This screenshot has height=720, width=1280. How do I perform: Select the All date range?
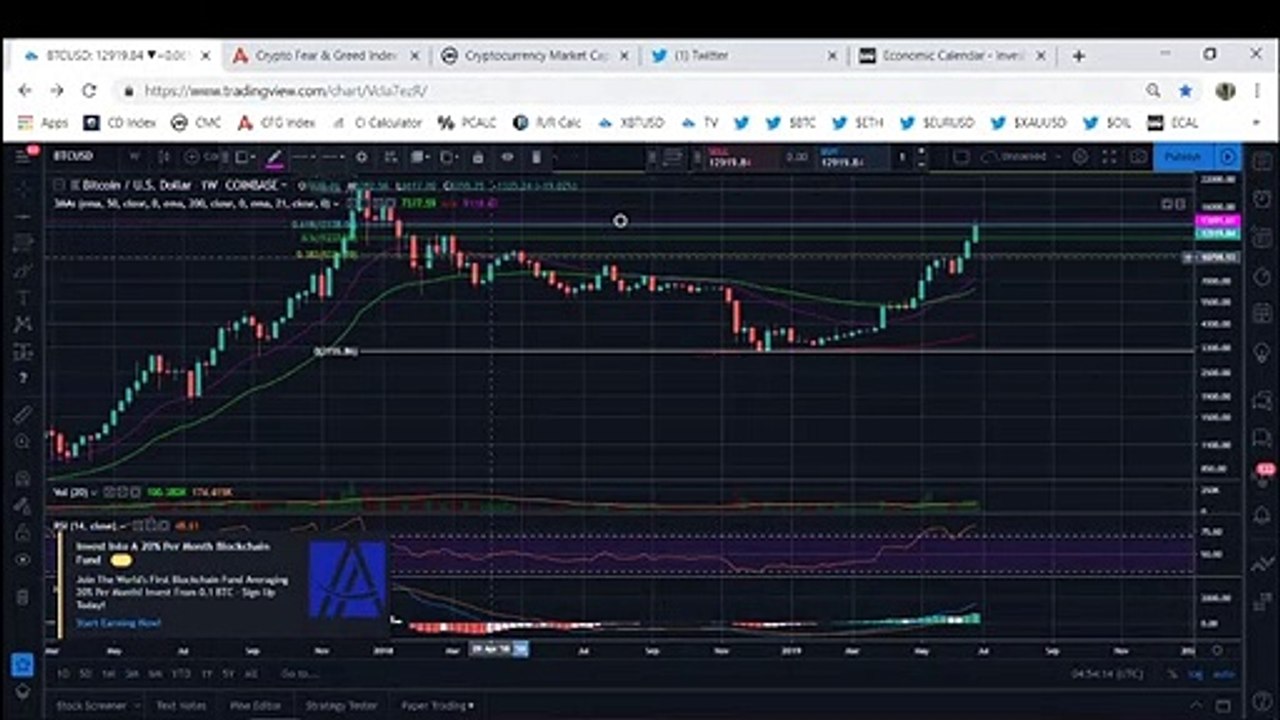pyautogui.click(x=250, y=674)
